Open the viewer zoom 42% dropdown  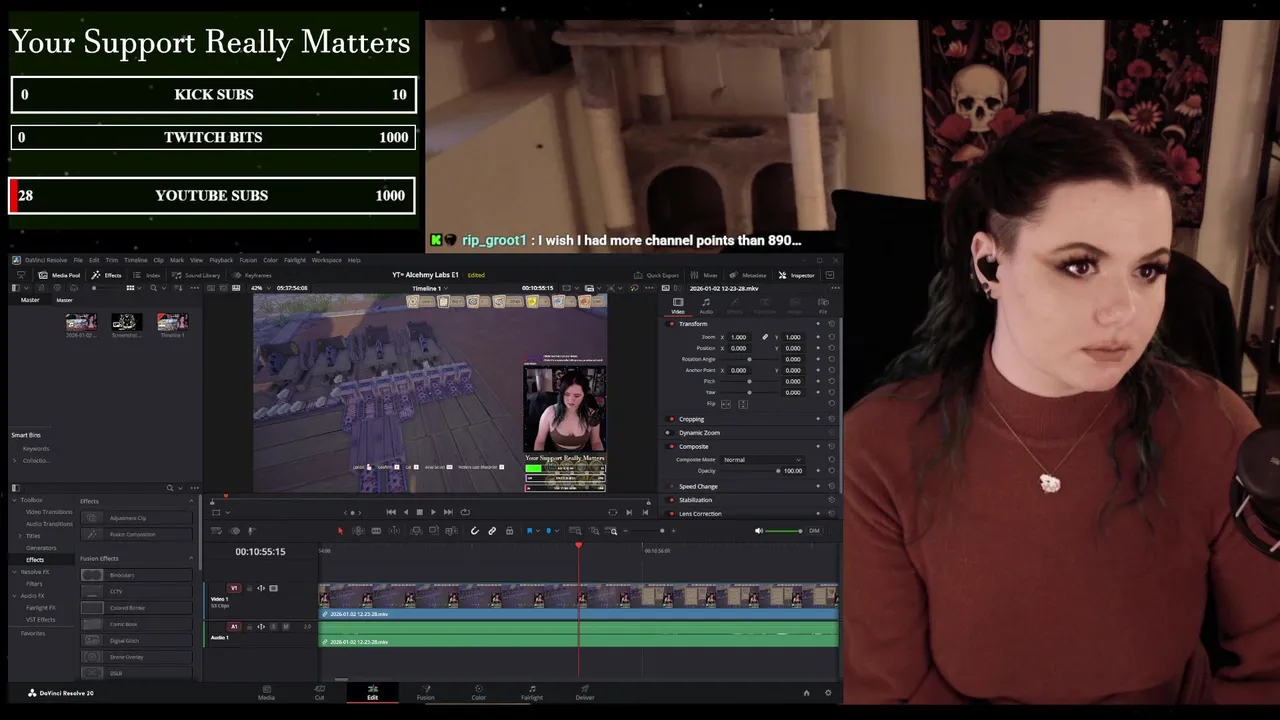(260, 288)
